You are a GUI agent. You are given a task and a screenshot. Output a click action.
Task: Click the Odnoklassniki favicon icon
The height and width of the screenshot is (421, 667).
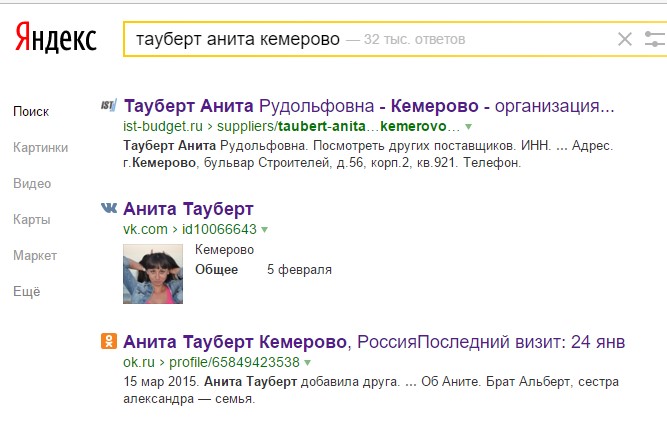[x=108, y=341]
